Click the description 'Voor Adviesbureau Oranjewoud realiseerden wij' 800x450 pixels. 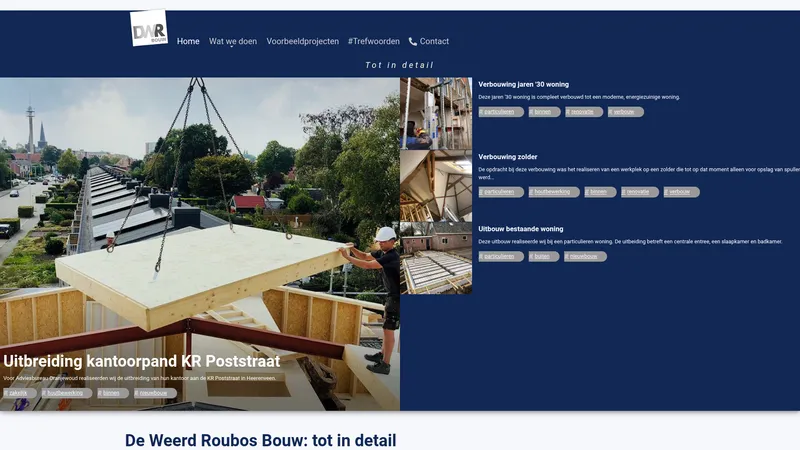tap(139, 379)
